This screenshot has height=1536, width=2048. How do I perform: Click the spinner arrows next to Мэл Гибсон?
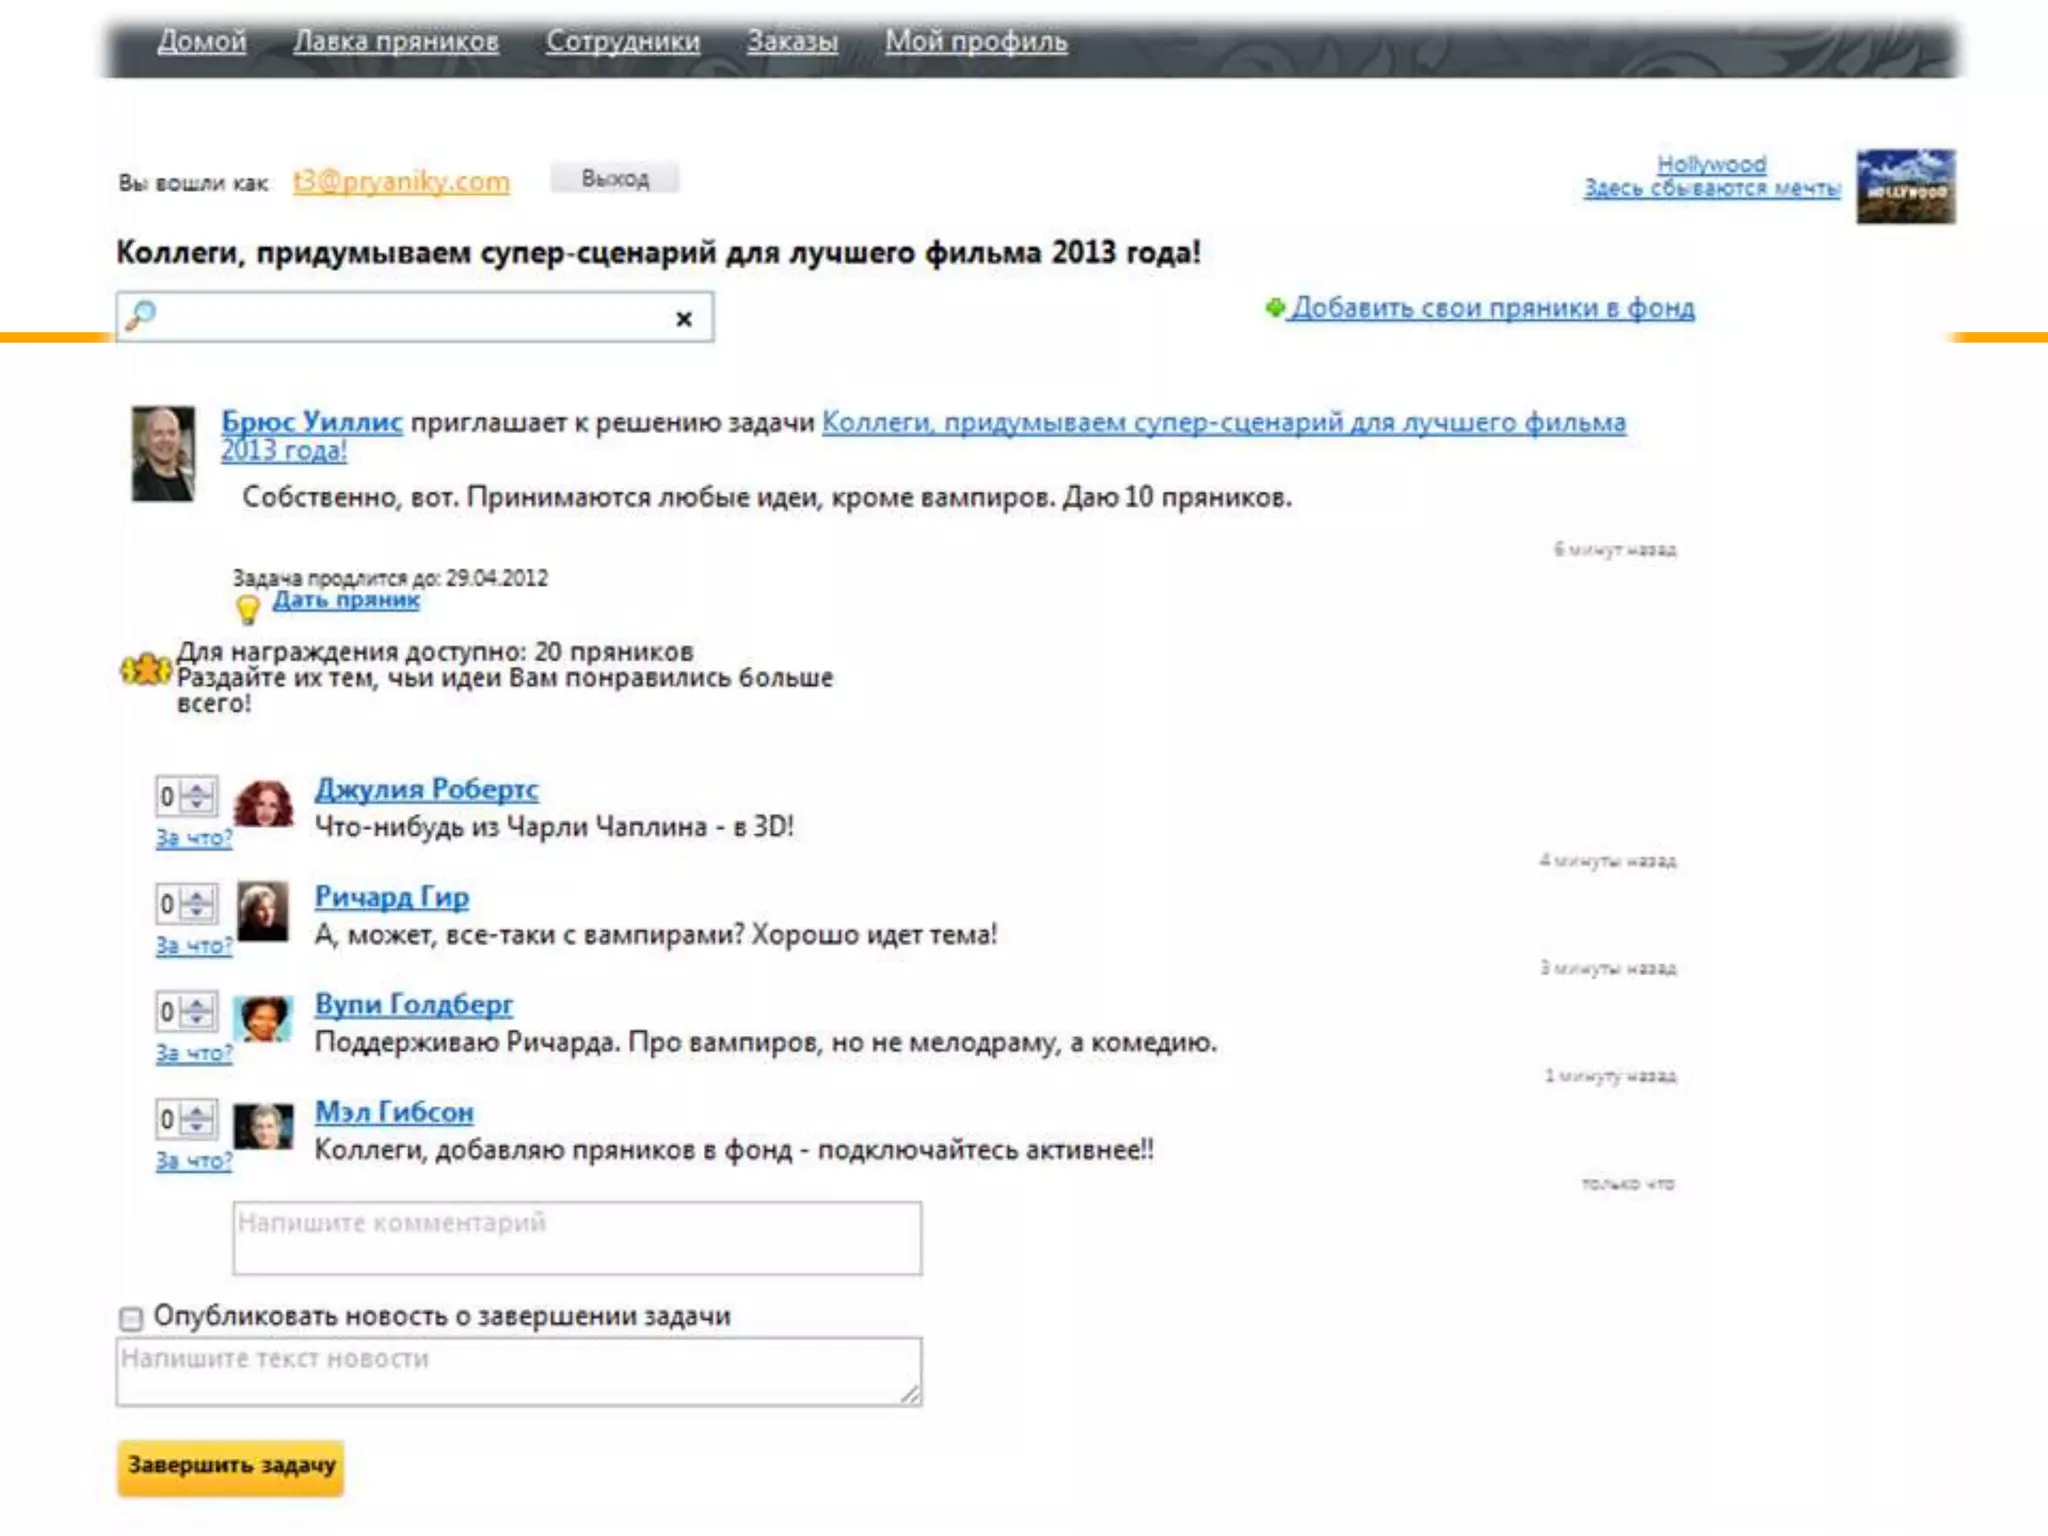click(x=198, y=1119)
